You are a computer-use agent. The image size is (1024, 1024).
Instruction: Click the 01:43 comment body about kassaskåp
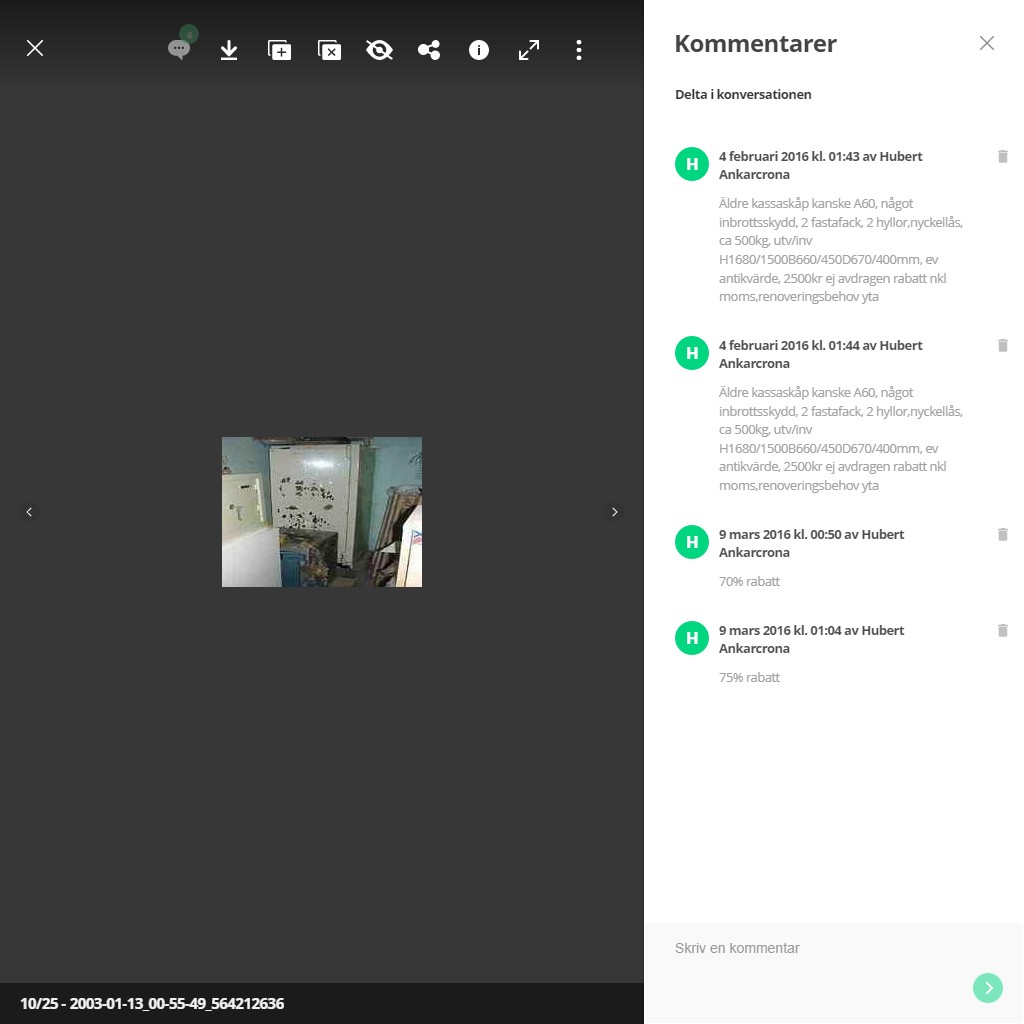pyautogui.click(x=840, y=250)
